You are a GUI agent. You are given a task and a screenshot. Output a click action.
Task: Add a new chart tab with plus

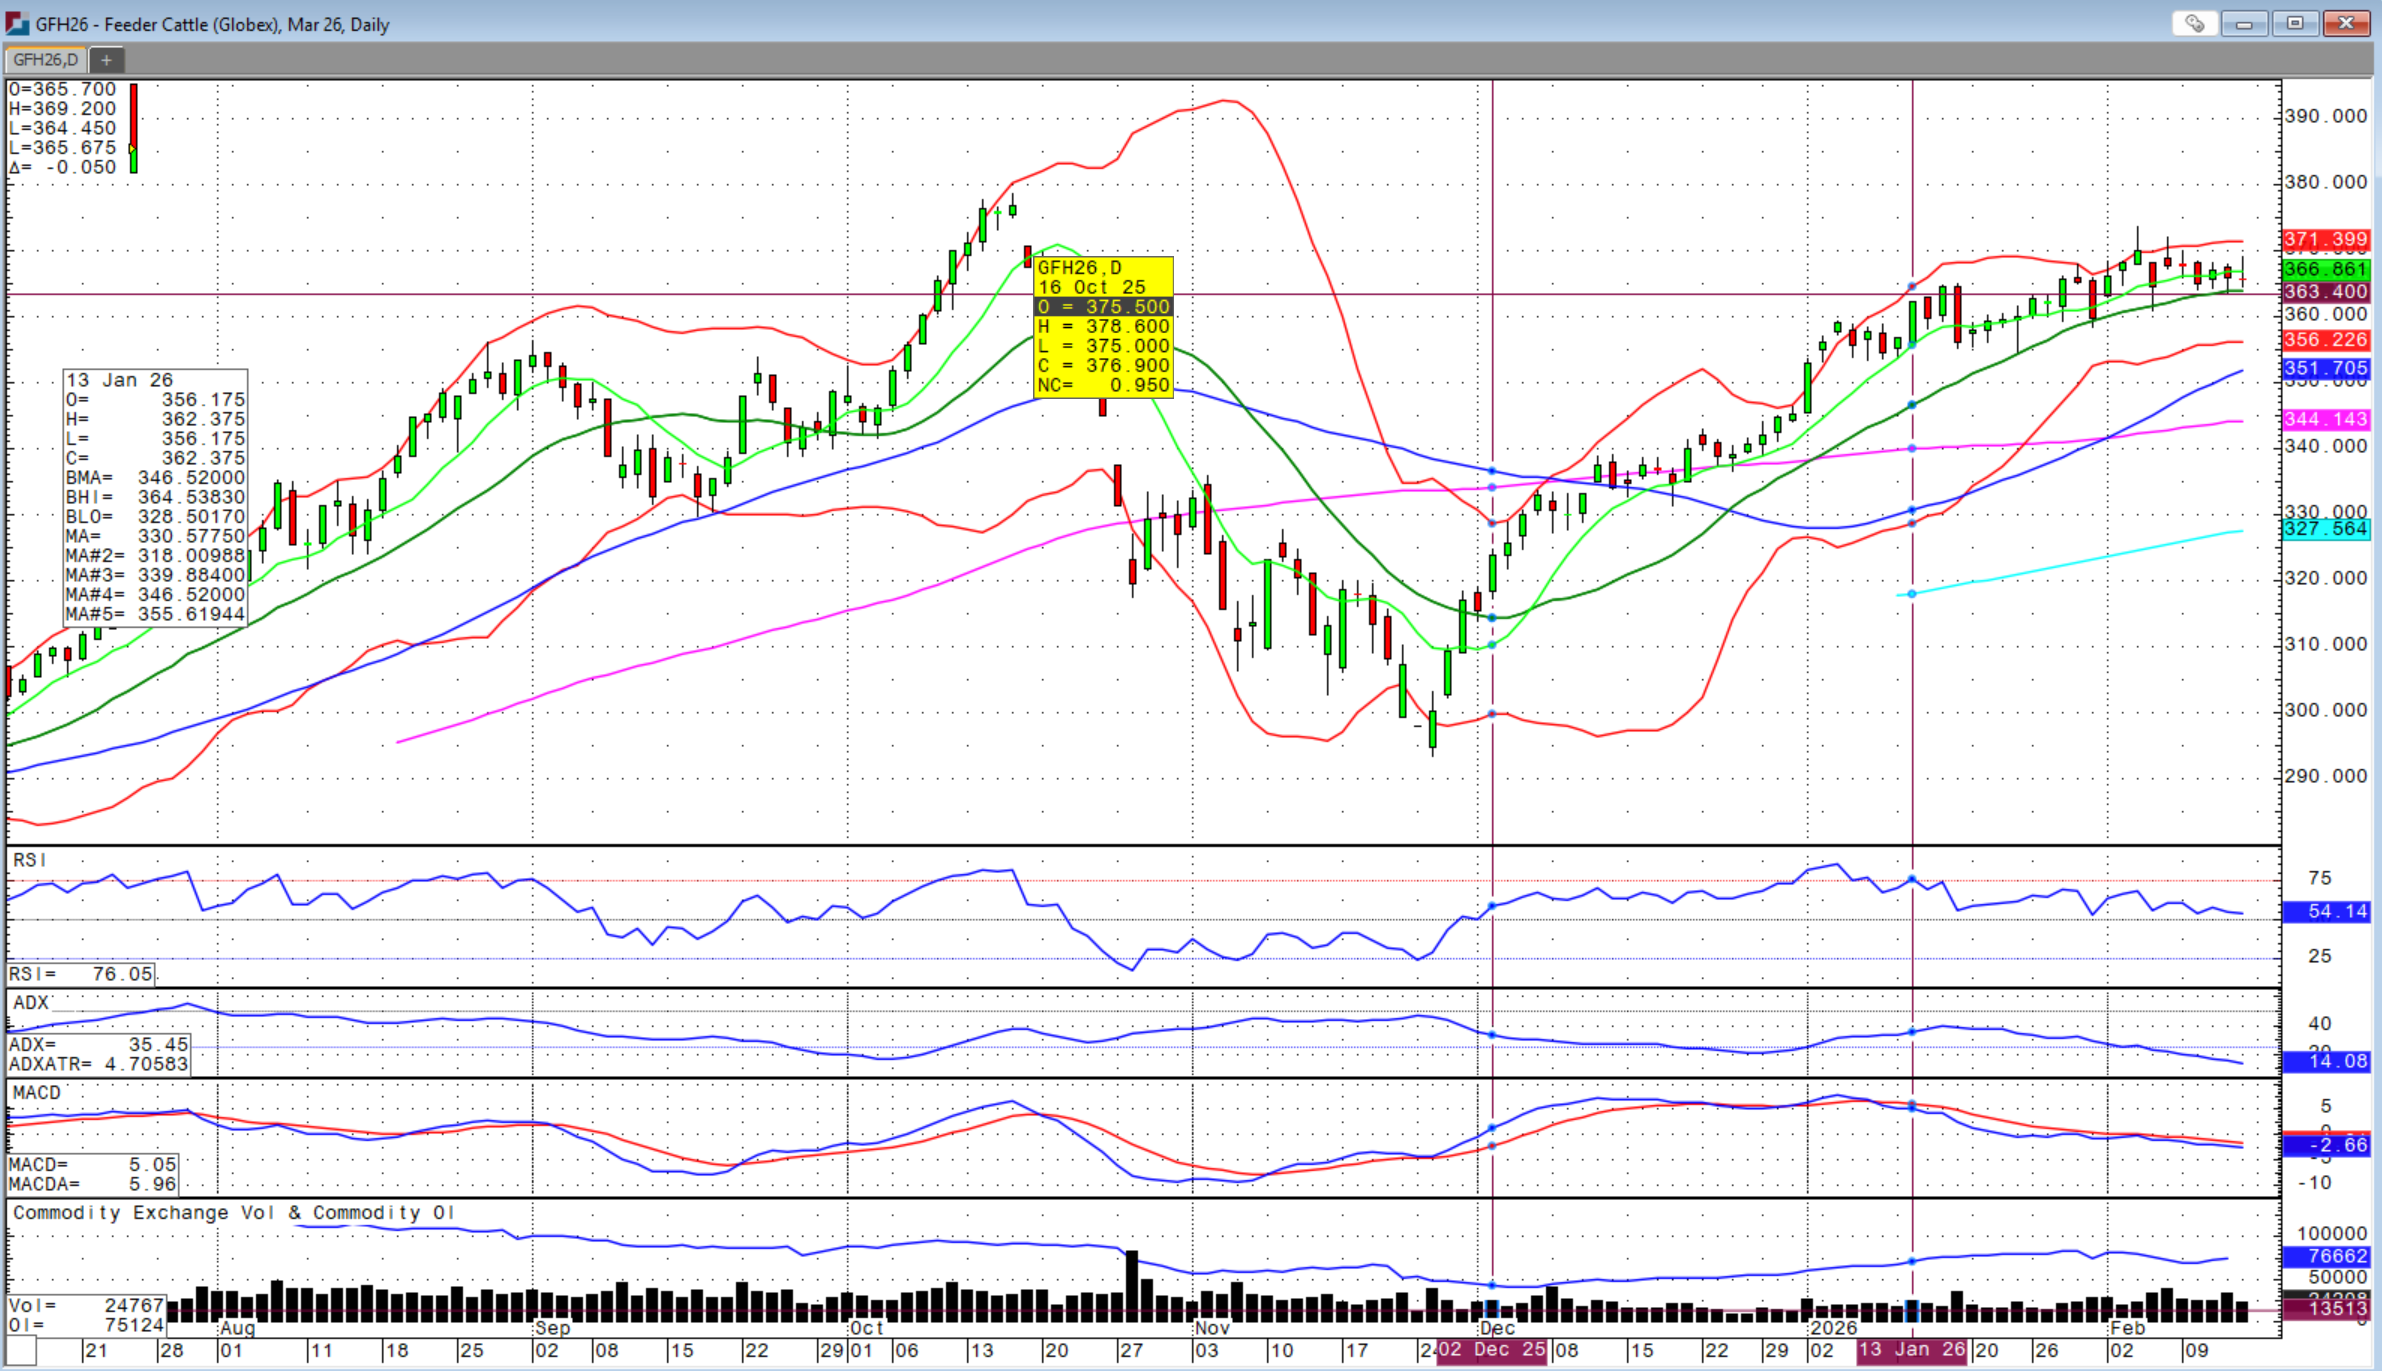[x=106, y=60]
